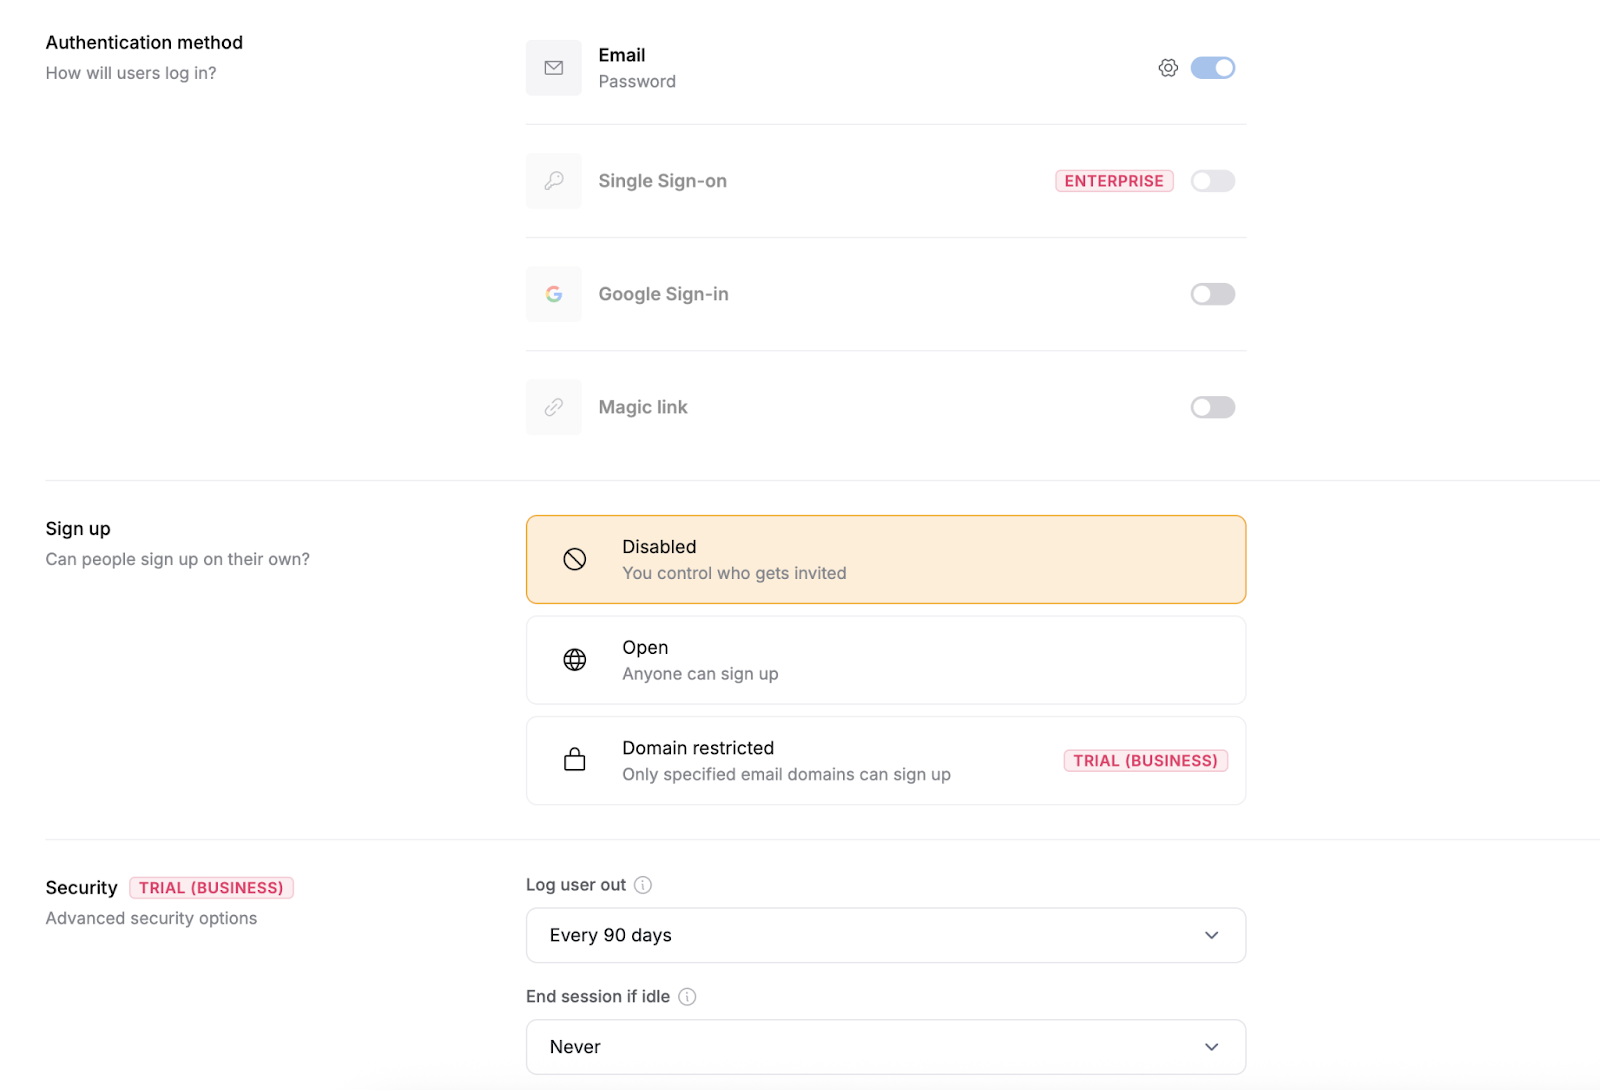The width and height of the screenshot is (1600, 1090).
Task: Click the Google logo icon
Action: 554,294
